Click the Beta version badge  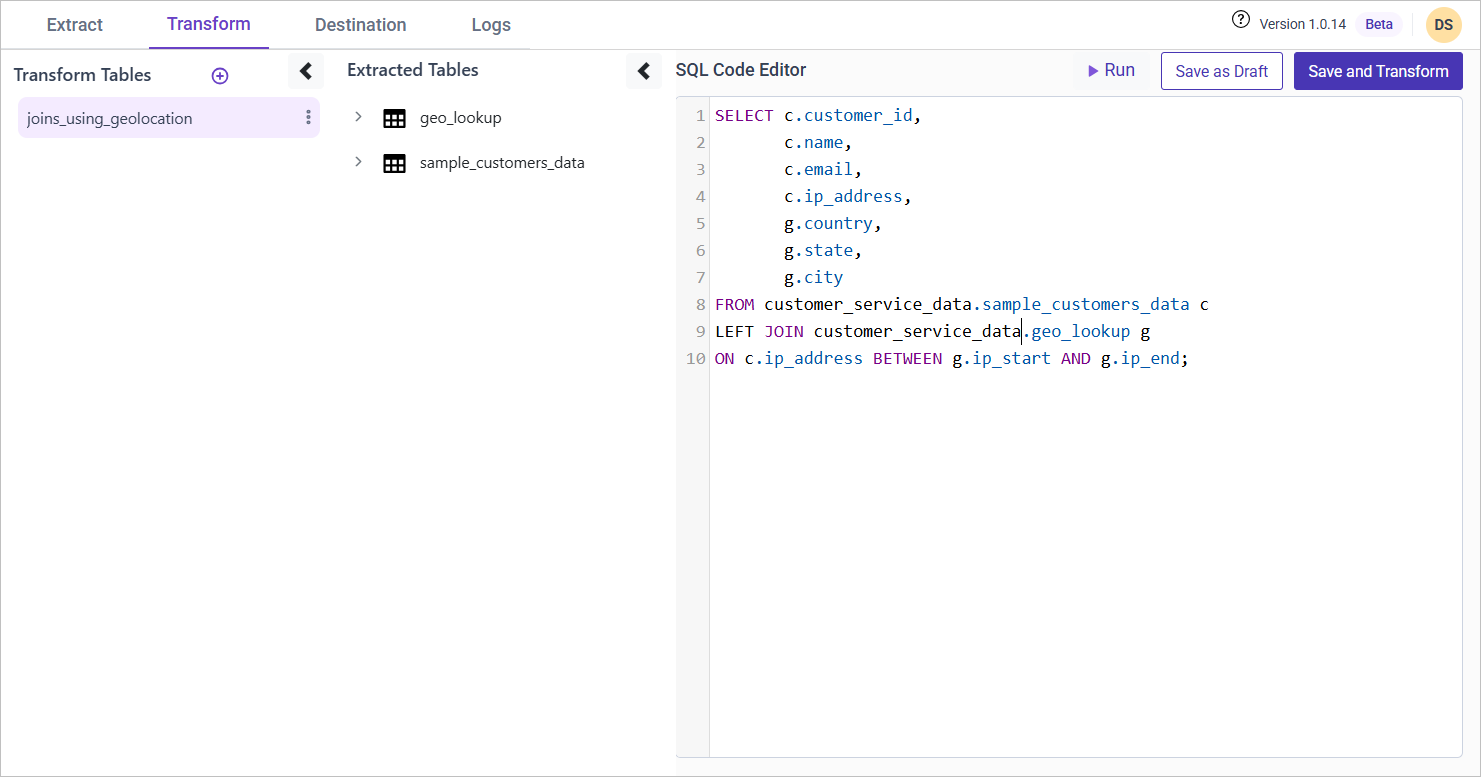tap(1378, 24)
